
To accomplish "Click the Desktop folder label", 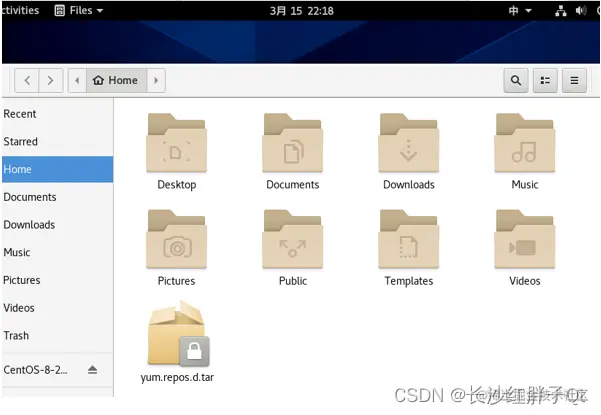I will point(177,185).
